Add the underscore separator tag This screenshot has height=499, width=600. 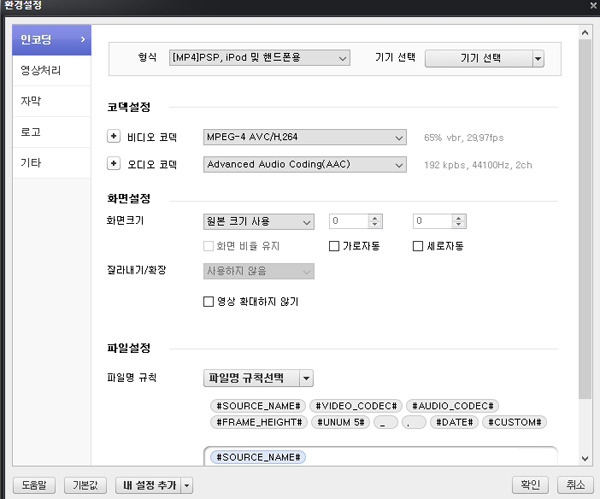386,422
